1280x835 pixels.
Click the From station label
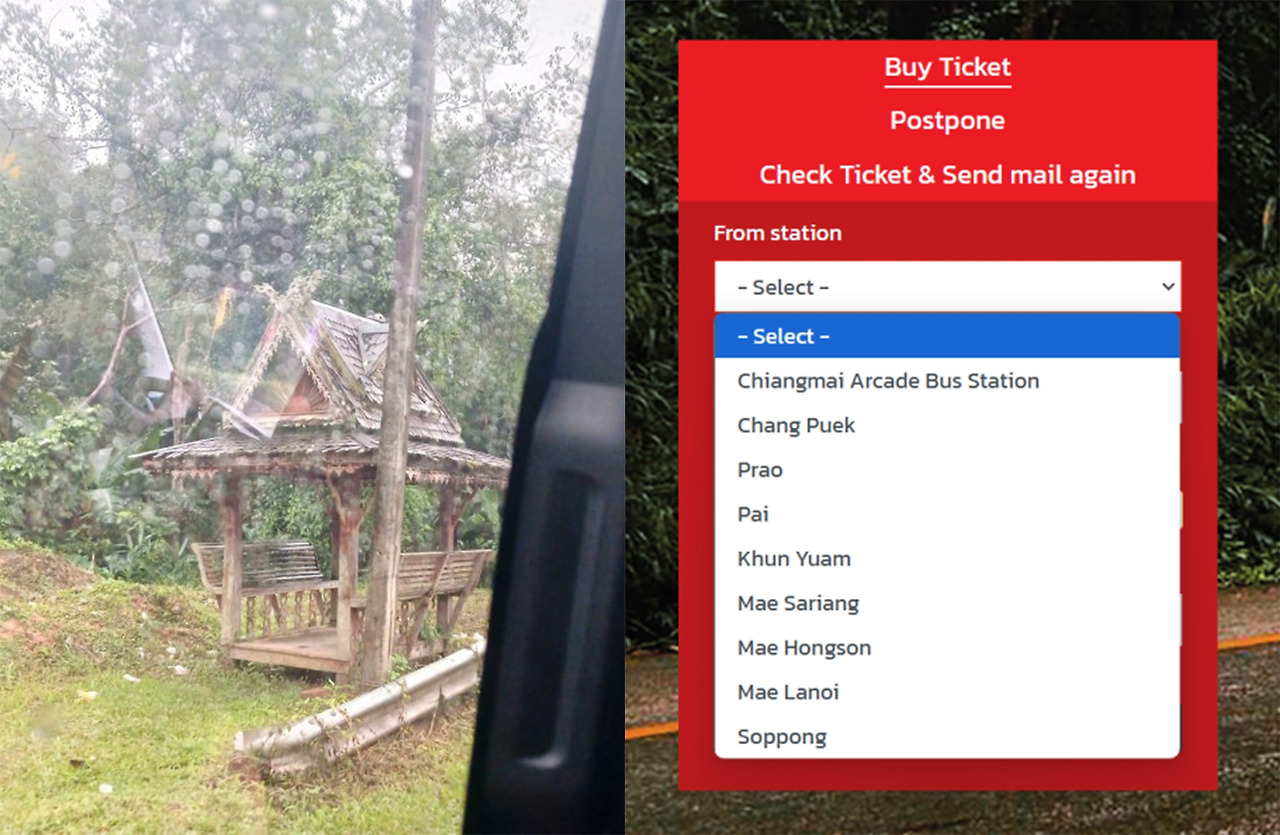pos(777,233)
